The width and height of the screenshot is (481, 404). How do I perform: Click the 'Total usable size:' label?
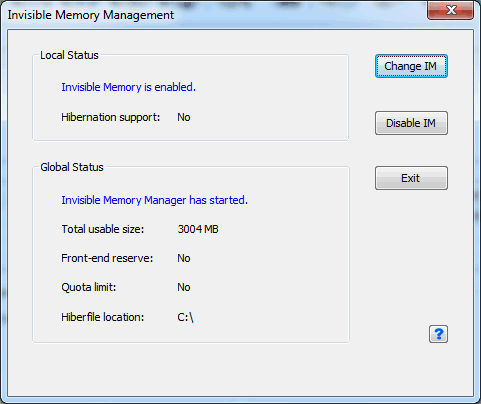(103, 229)
